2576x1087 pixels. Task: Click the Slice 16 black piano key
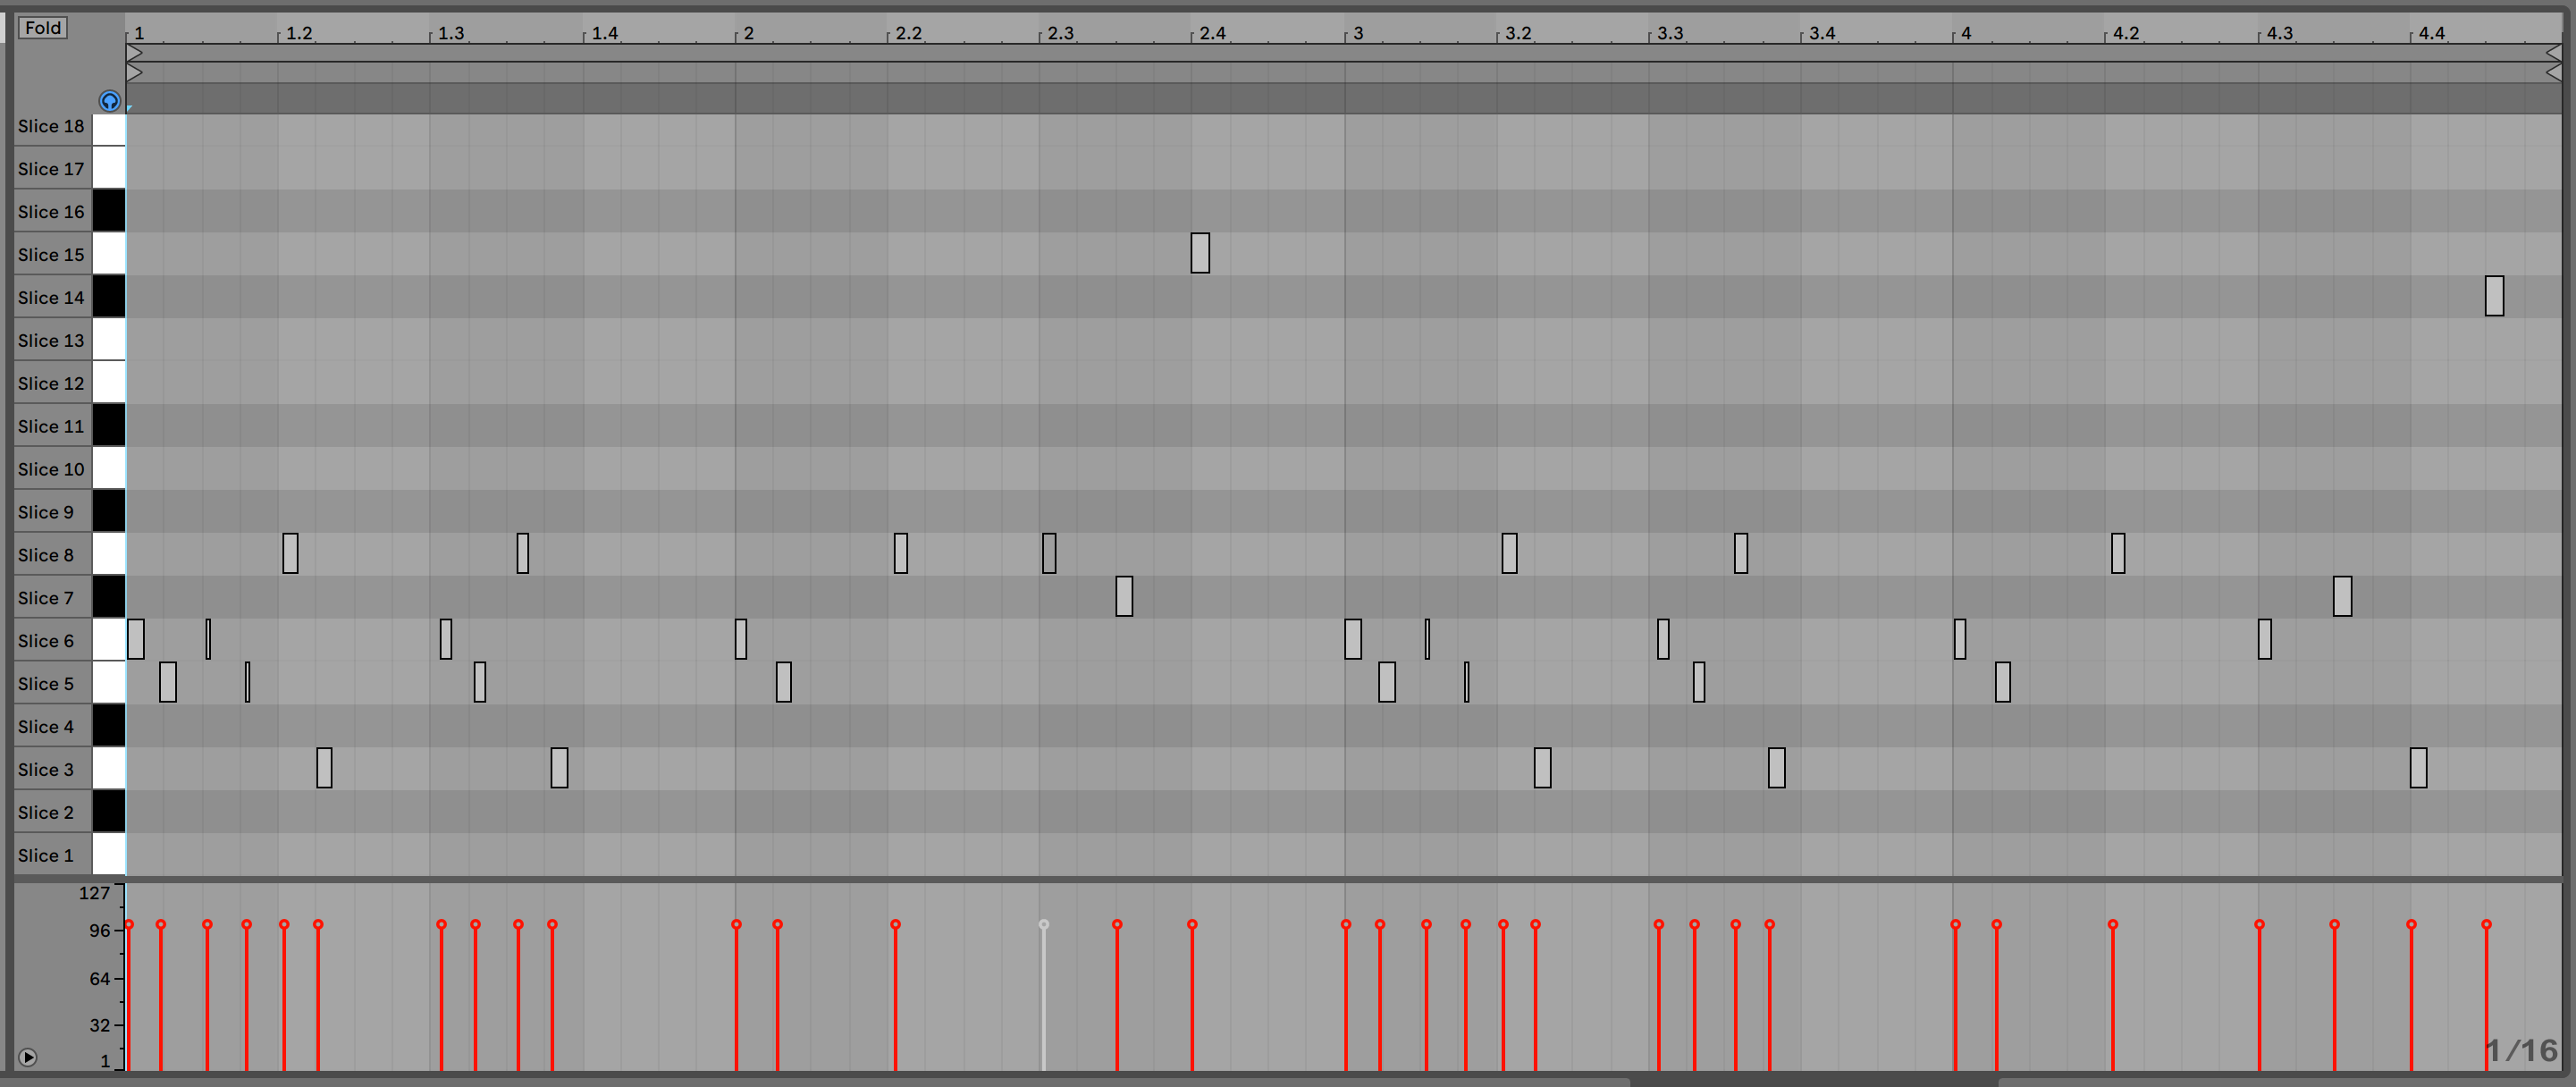tap(109, 211)
